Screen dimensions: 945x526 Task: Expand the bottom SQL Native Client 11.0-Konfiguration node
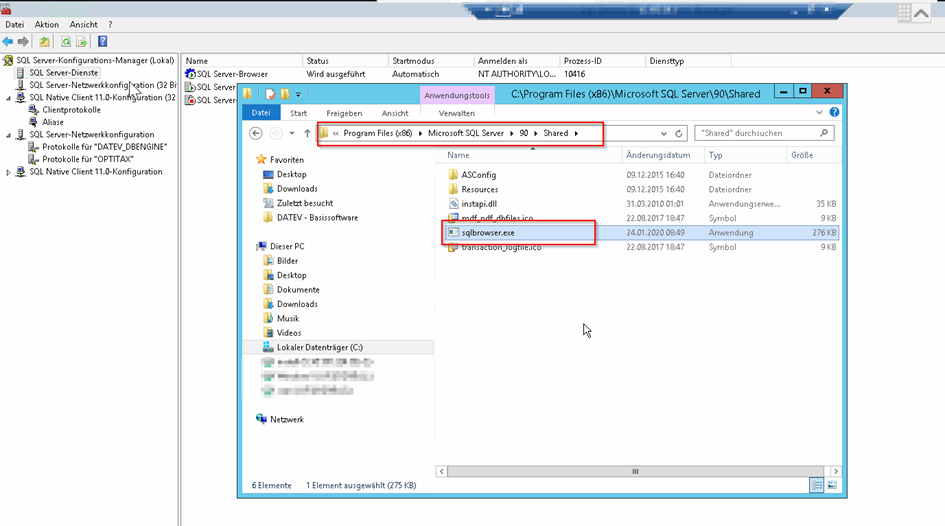(9, 172)
